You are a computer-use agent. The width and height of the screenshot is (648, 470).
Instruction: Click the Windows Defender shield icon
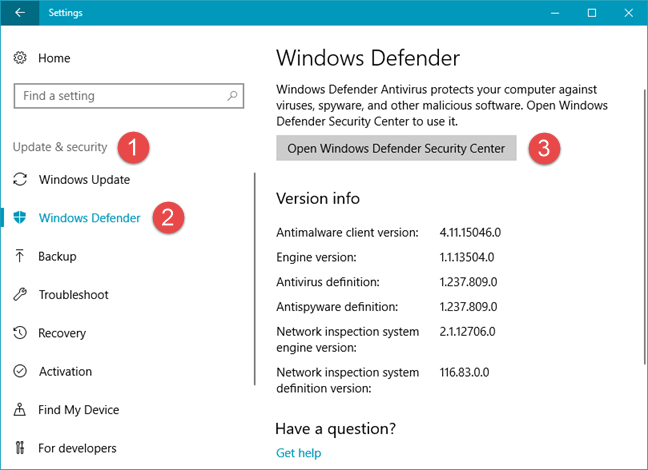pos(20,217)
